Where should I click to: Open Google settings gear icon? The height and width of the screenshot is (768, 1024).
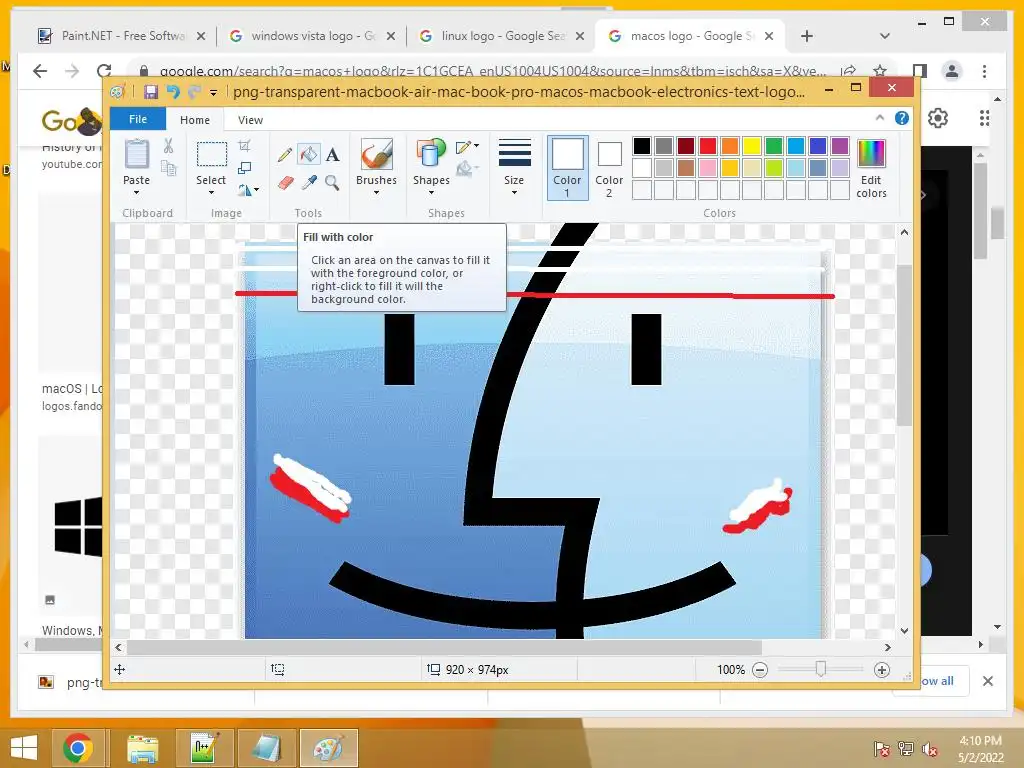click(x=938, y=118)
